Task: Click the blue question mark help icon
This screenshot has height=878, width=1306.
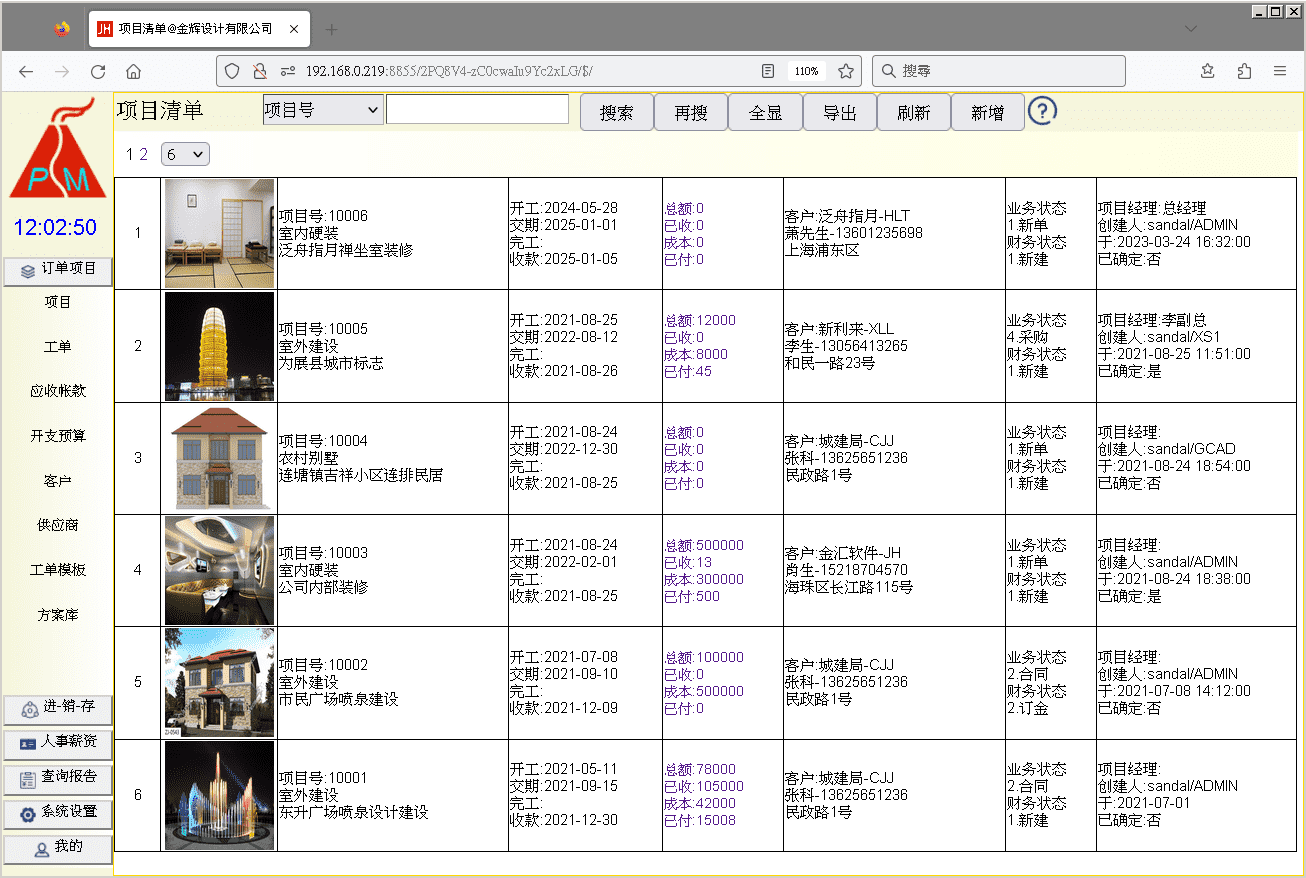Action: point(1042,112)
